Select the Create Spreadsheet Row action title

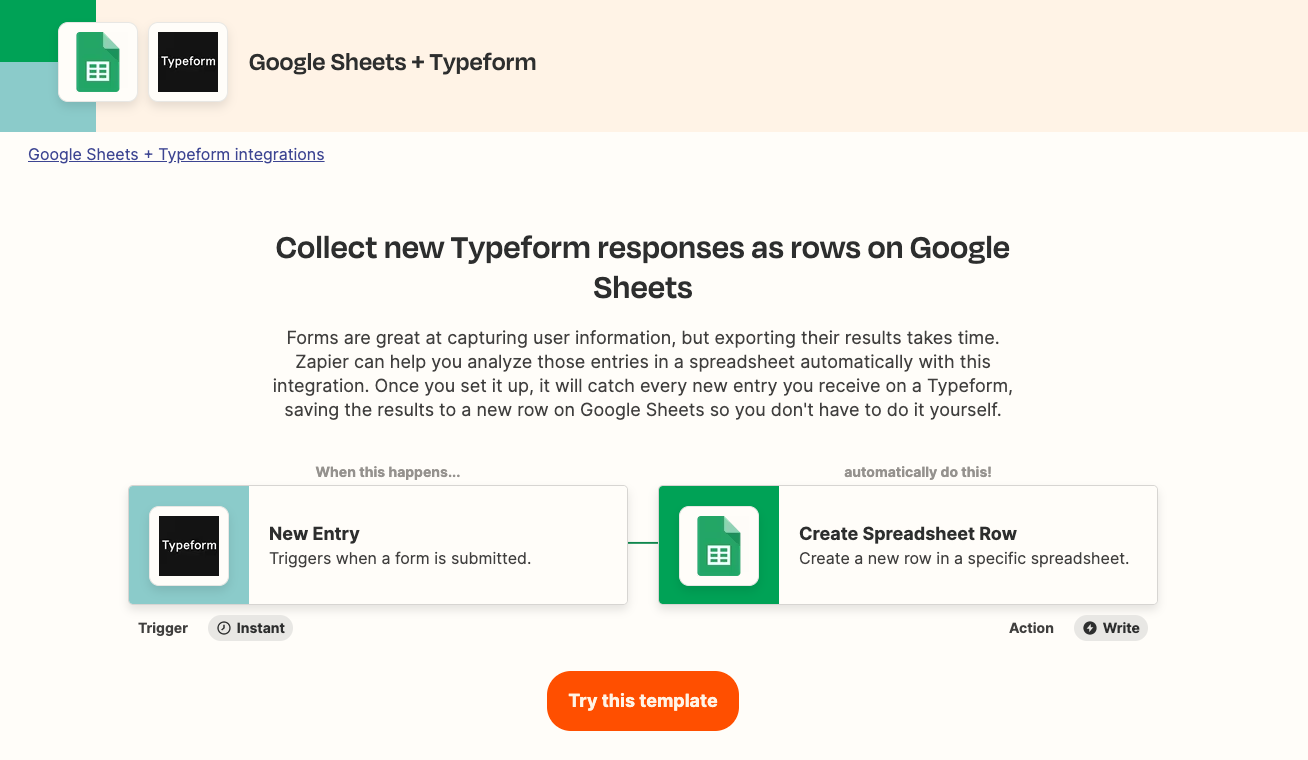pos(908,533)
